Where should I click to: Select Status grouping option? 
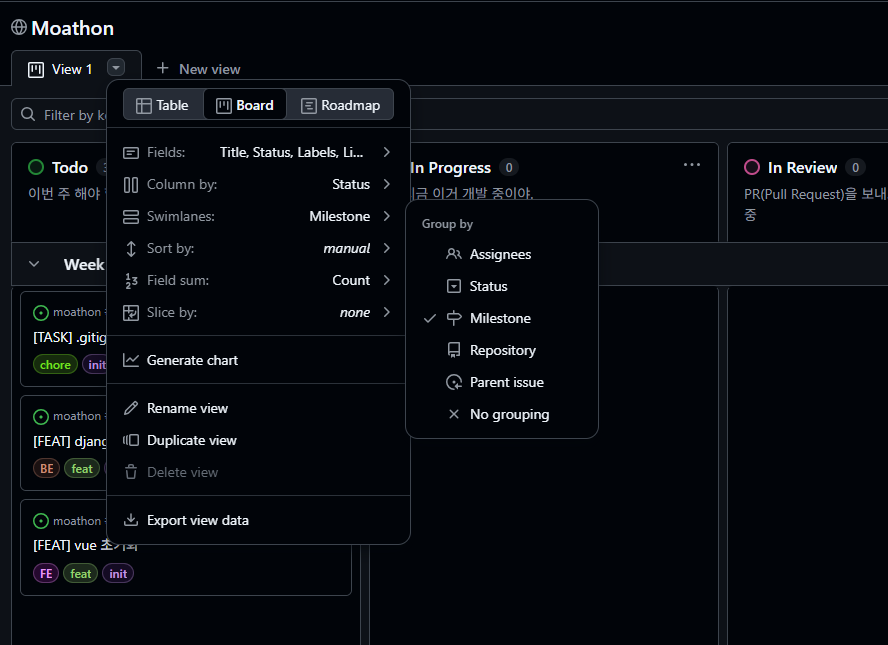tap(488, 286)
